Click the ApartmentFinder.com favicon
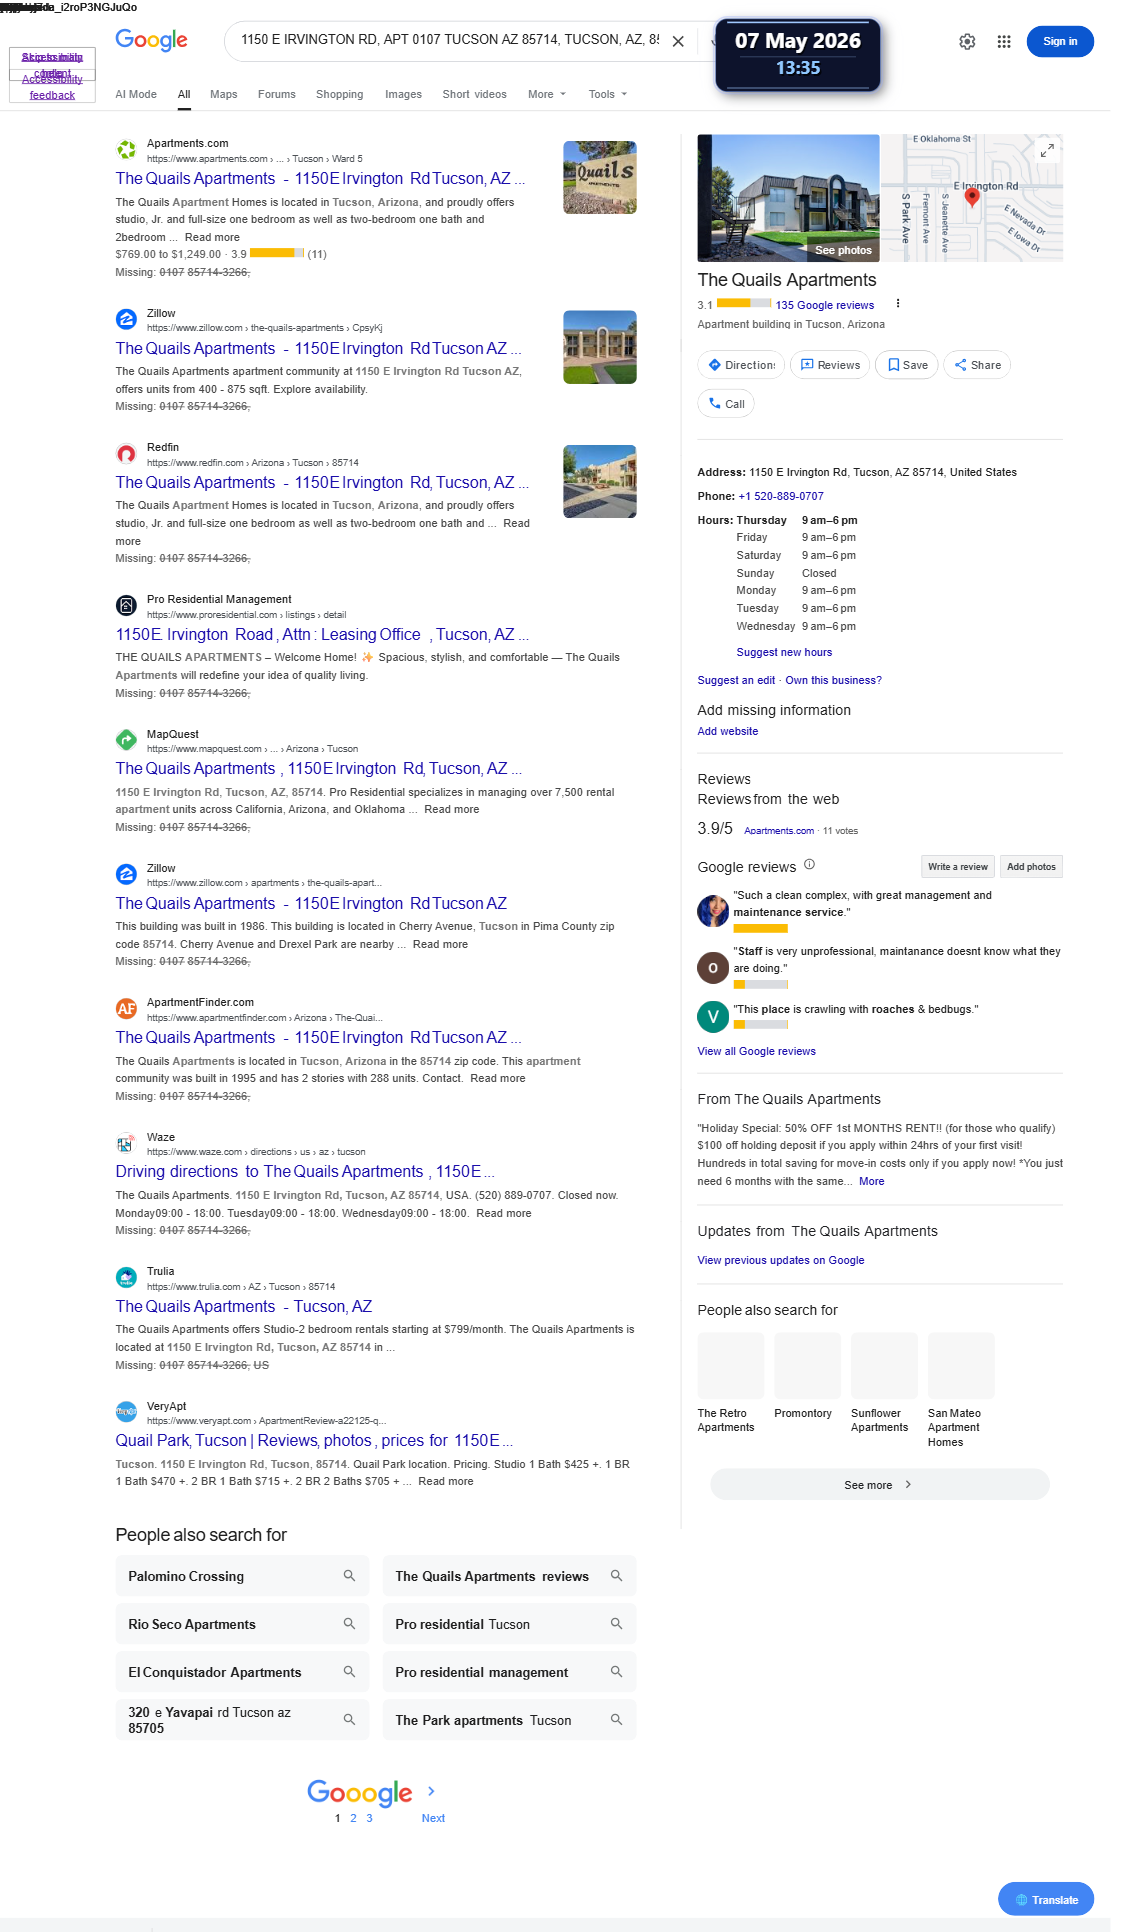 (x=126, y=1009)
